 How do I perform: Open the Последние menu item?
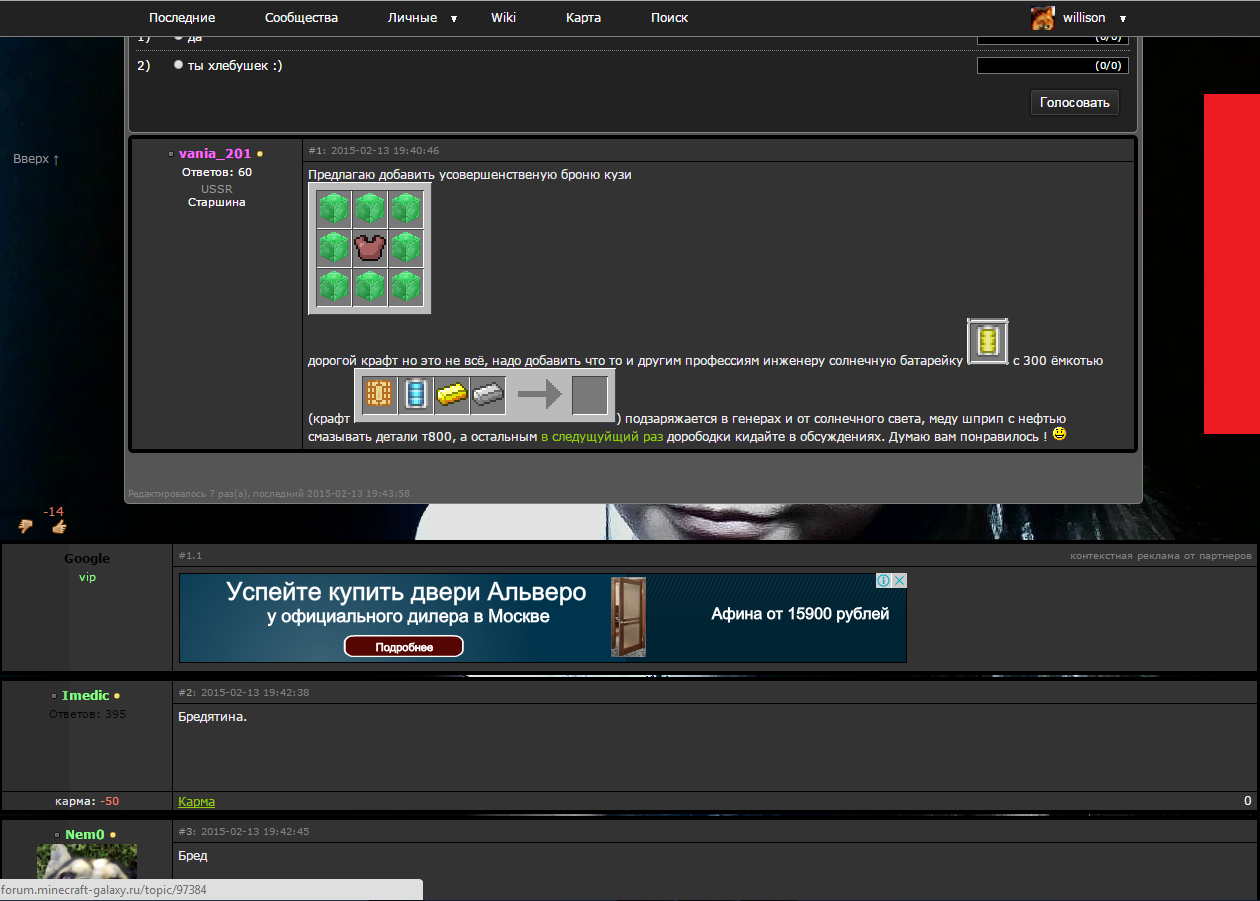pos(182,18)
